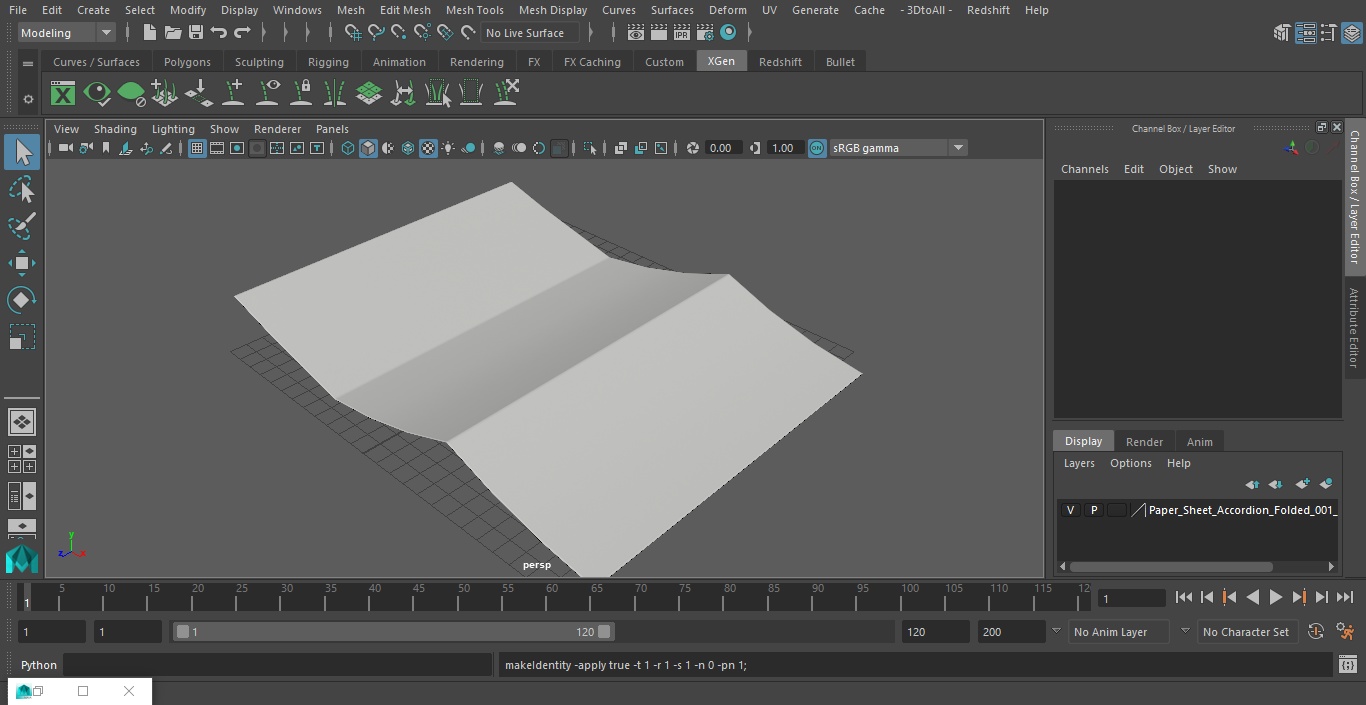Click the play forward button
The width and height of the screenshot is (1366, 705).
pos(1276,597)
